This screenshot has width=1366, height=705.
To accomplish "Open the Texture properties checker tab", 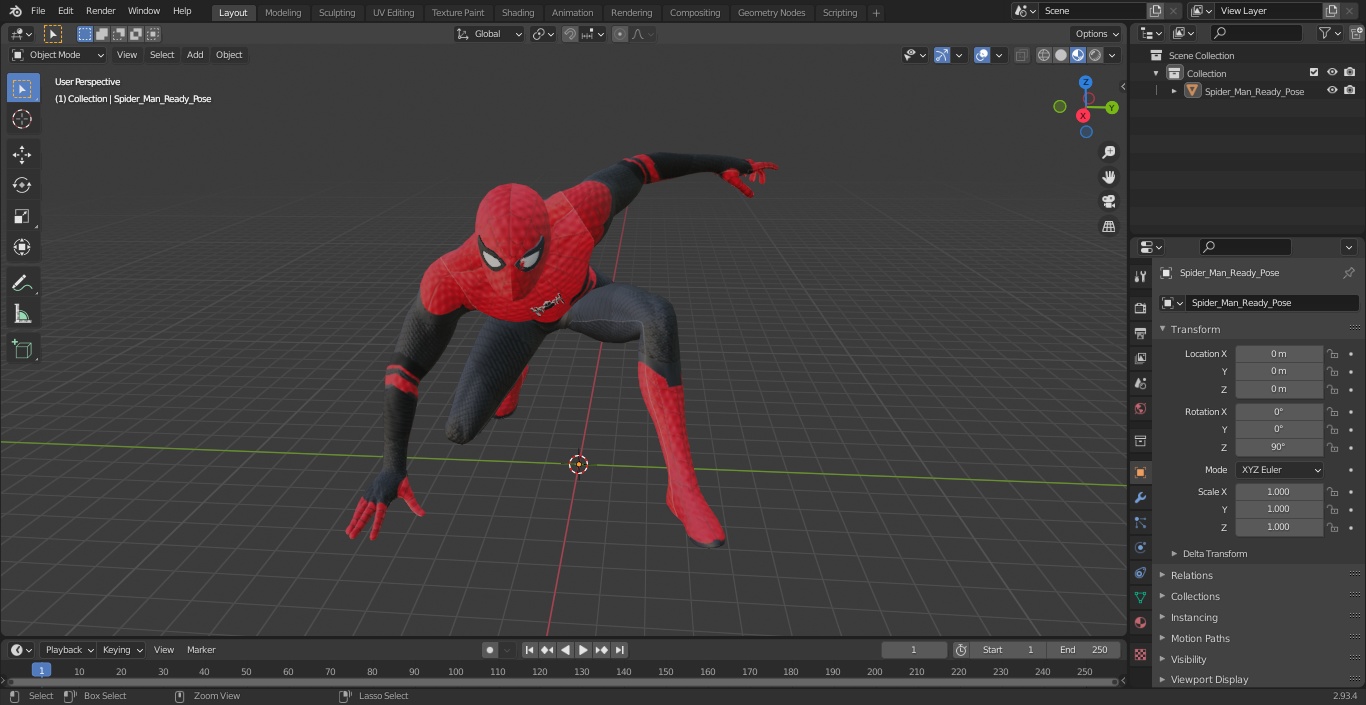I will [x=1140, y=654].
